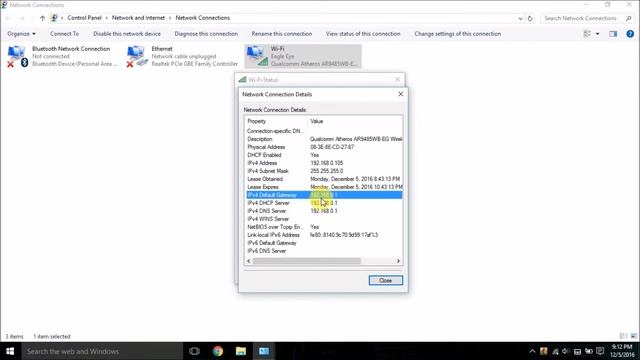Select the IPv4 DHCP Server row
Screen dimensions: 640x360
324,203
